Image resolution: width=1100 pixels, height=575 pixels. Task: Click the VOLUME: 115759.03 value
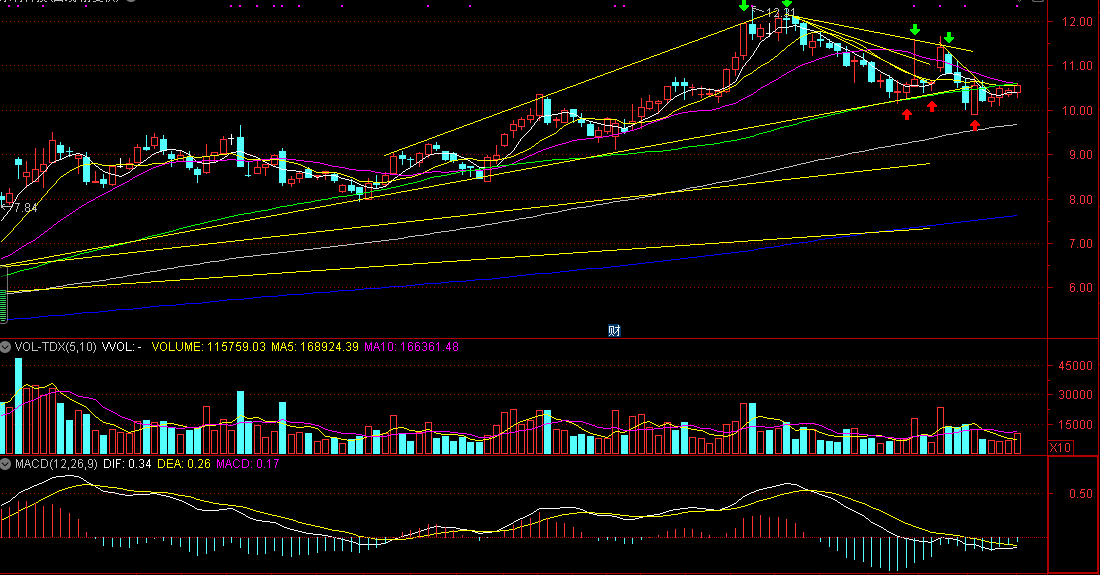click(x=208, y=347)
